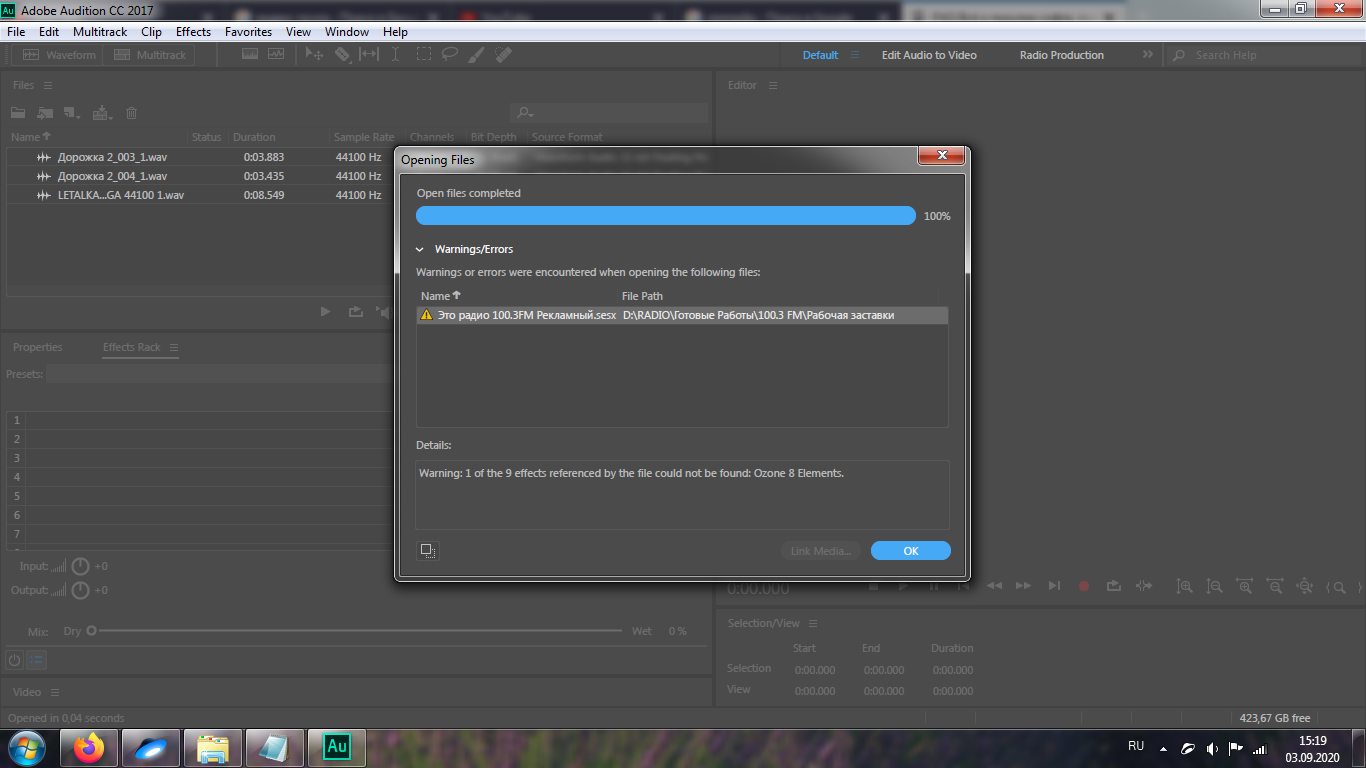The width and height of the screenshot is (1366, 768).
Task: Click the Record button in Editor transport
Action: [1084, 586]
